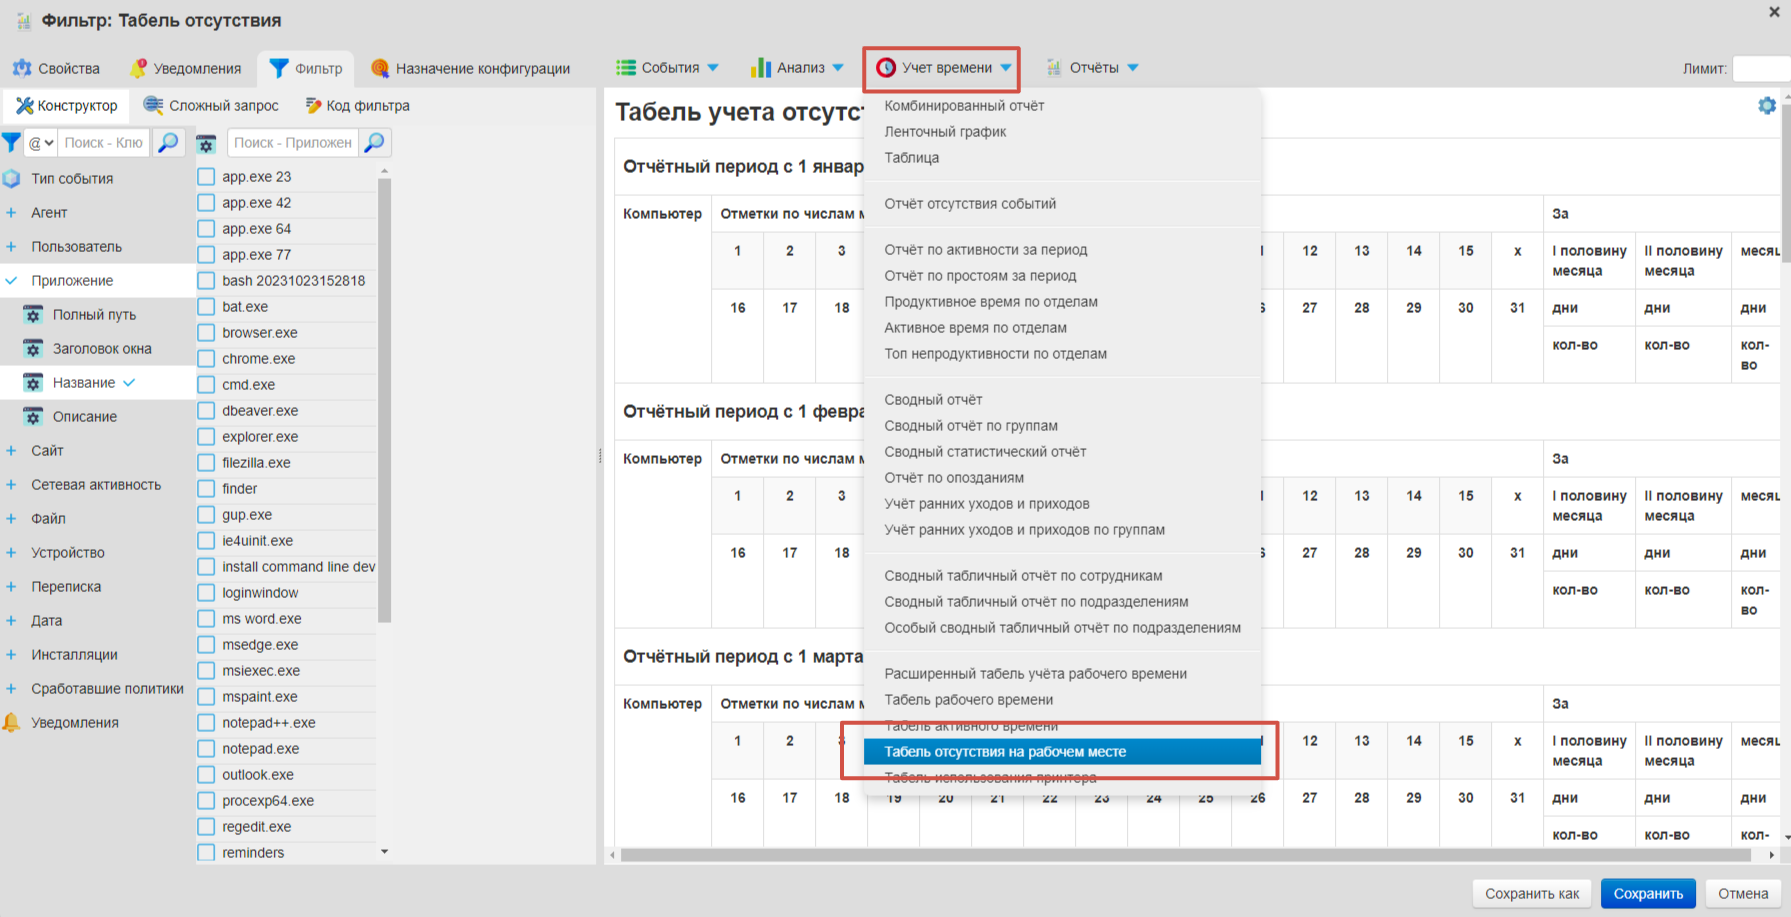Click the blue funnel filter icon
Image resolution: width=1791 pixels, height=917 pixels.
click(x=11, y=143)
